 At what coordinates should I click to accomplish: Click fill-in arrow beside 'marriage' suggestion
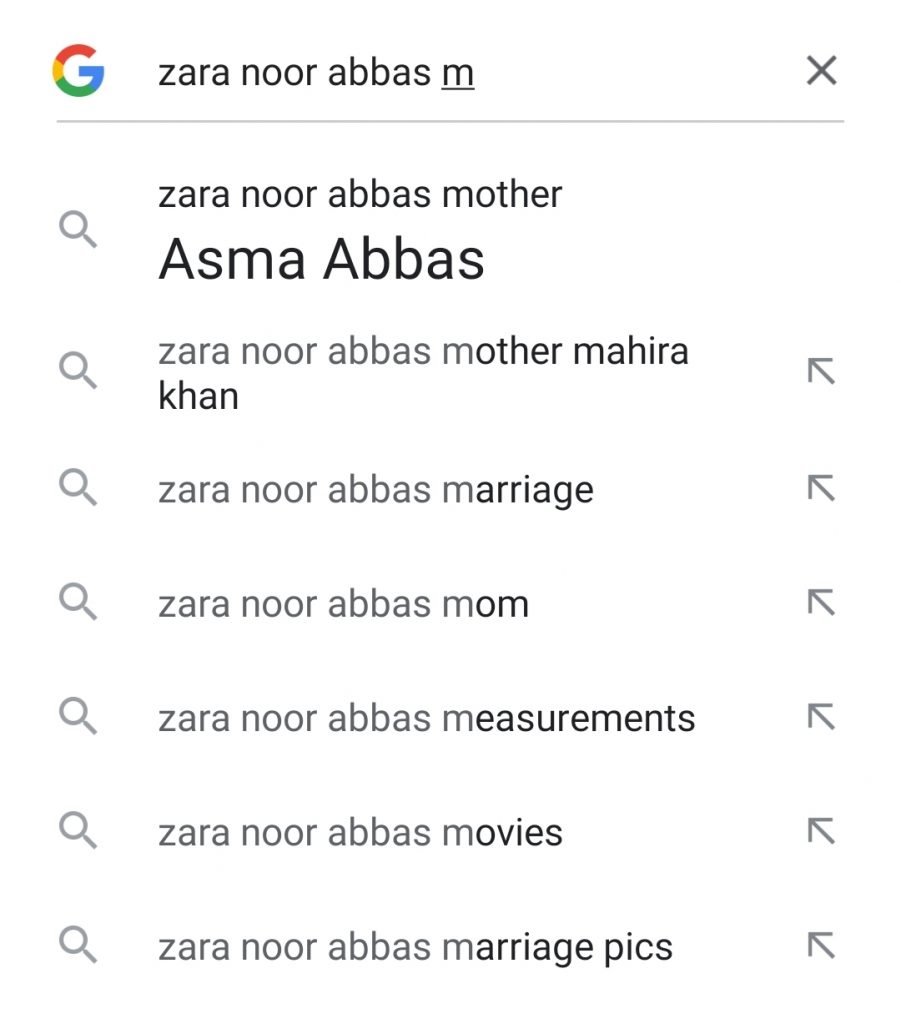(821, 489)
